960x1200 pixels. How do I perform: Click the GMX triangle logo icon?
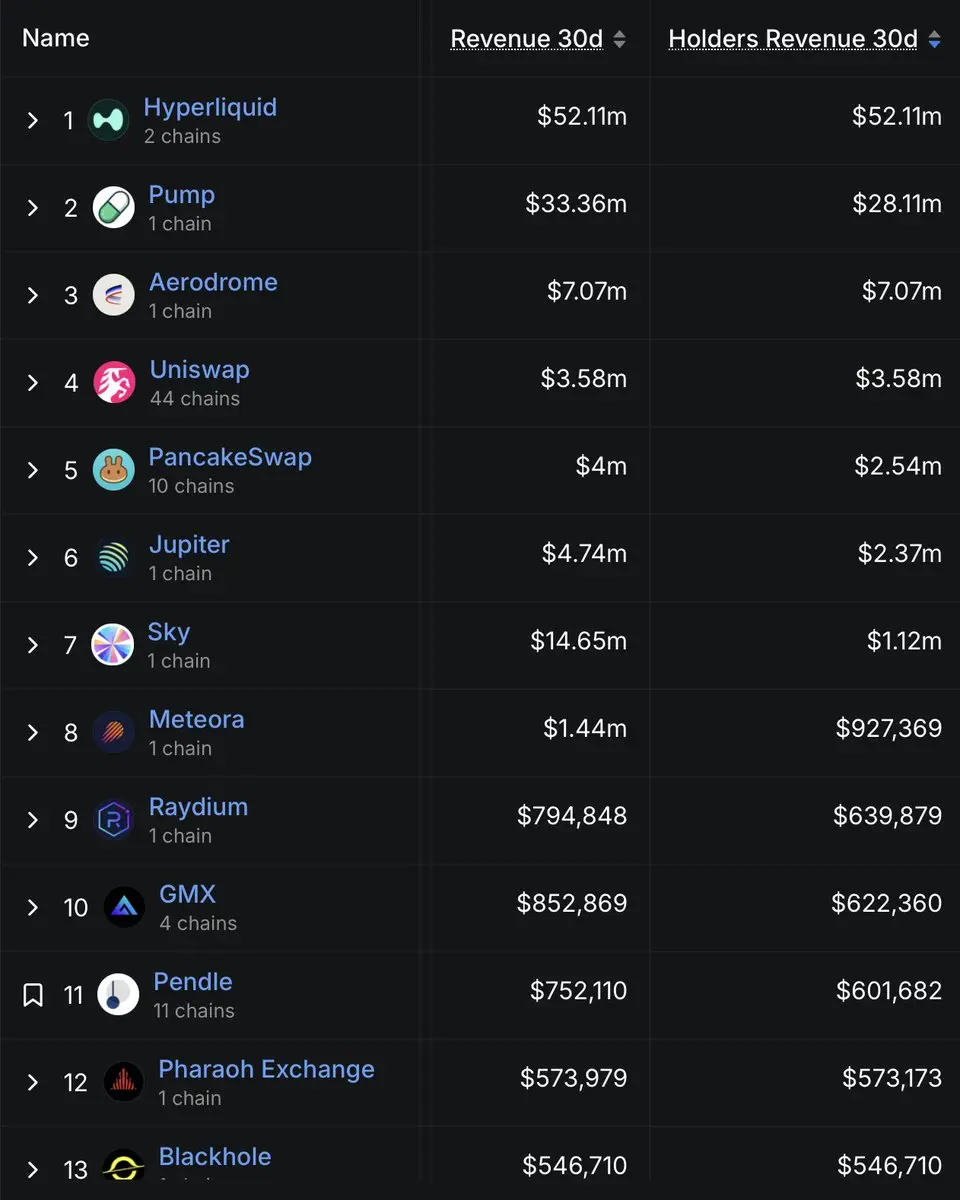click(124, 908)
